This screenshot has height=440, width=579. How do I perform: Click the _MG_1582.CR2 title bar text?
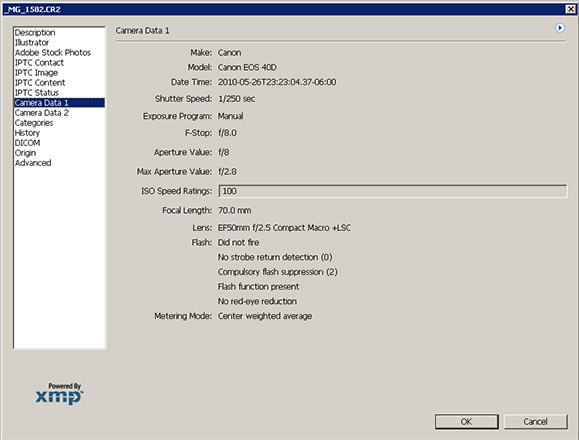(32, 9)
